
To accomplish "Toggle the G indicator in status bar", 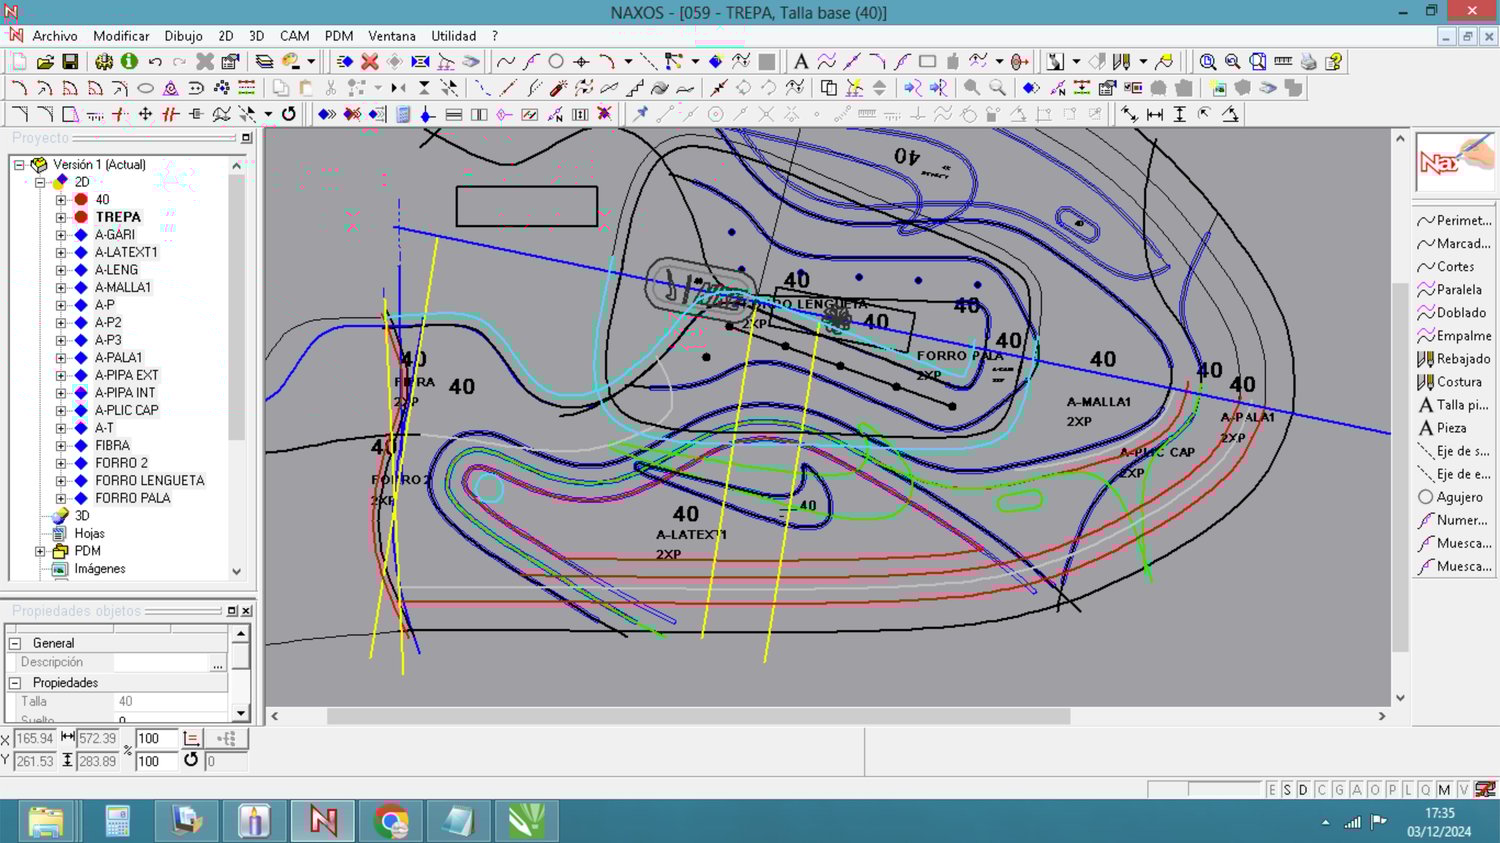I will coord(1339,790).
